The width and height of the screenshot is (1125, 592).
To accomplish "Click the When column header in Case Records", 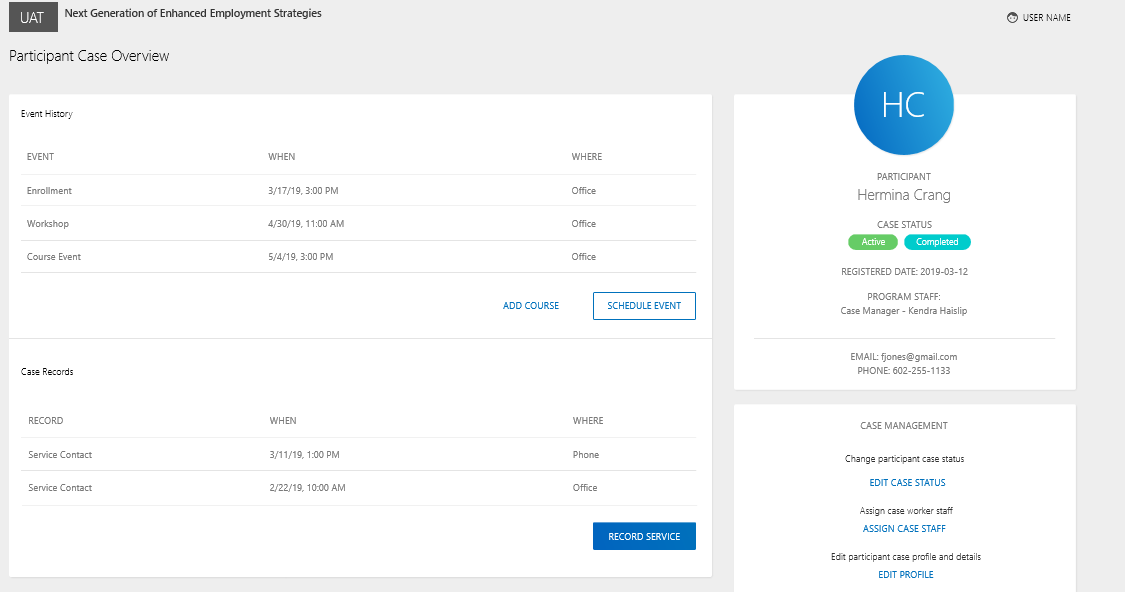I will coord(283,421).
